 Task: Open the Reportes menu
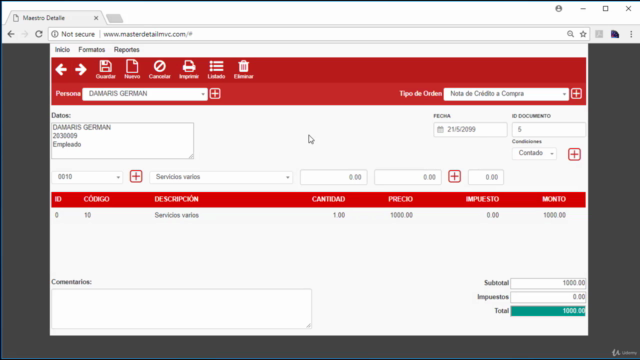(x=127, y=50)
